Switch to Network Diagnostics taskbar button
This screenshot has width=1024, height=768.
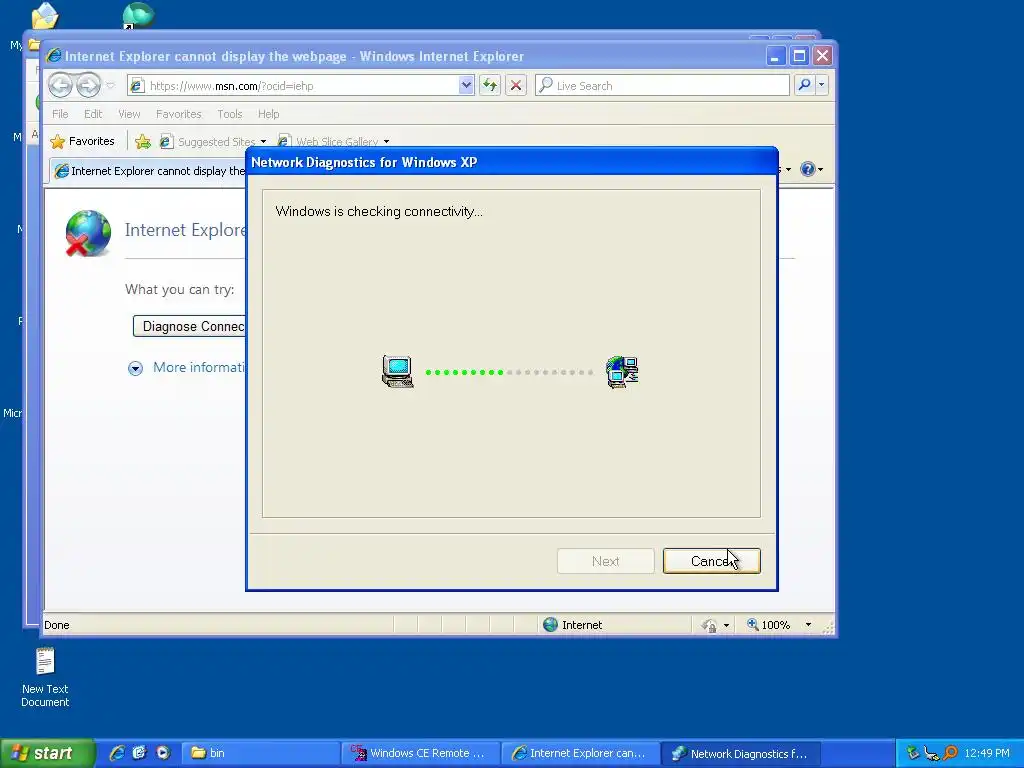tap(741, 753)
